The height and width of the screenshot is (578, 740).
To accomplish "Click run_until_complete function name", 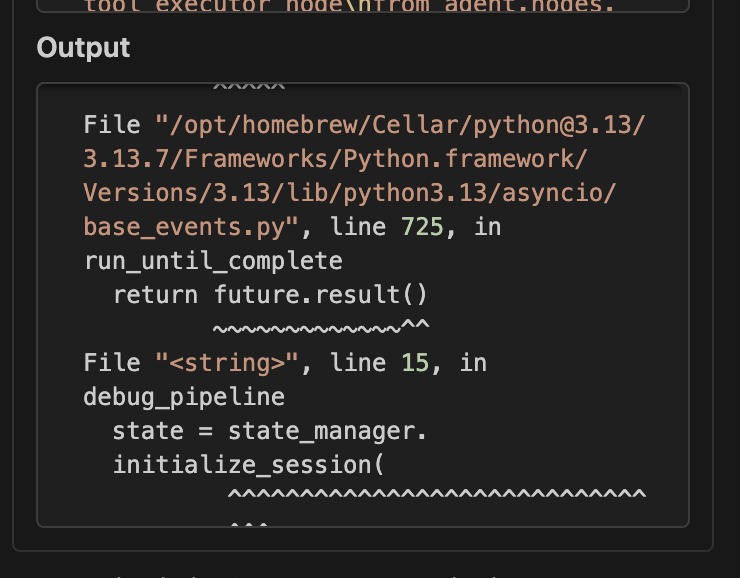I will 213,261.
